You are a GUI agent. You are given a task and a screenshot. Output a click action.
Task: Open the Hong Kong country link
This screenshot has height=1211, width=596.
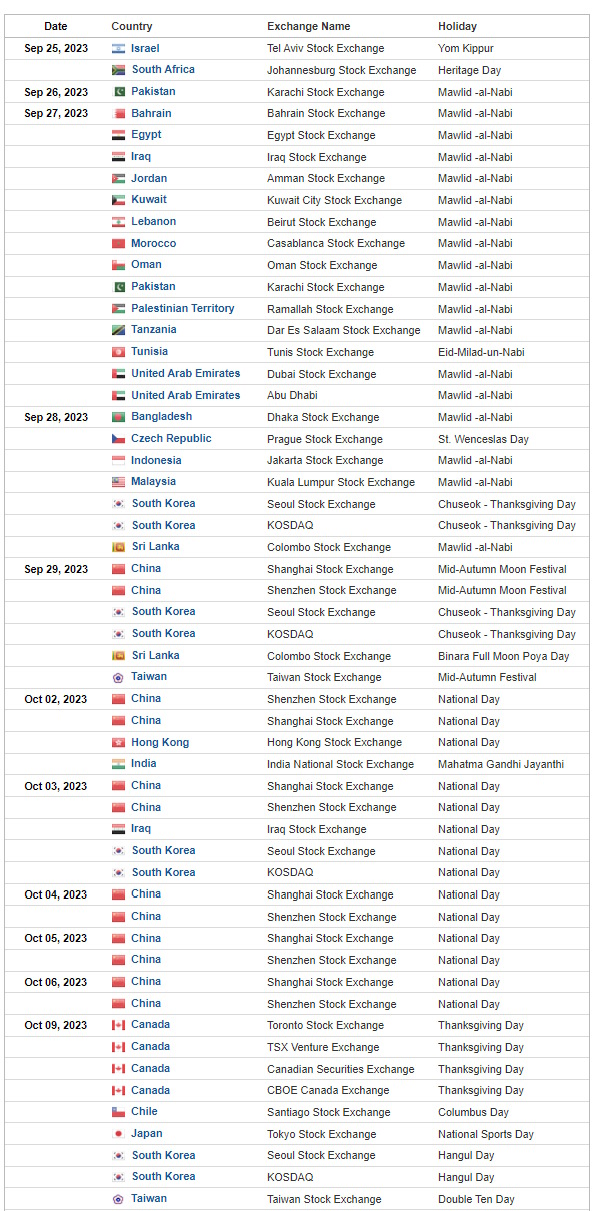pos(160,742)
